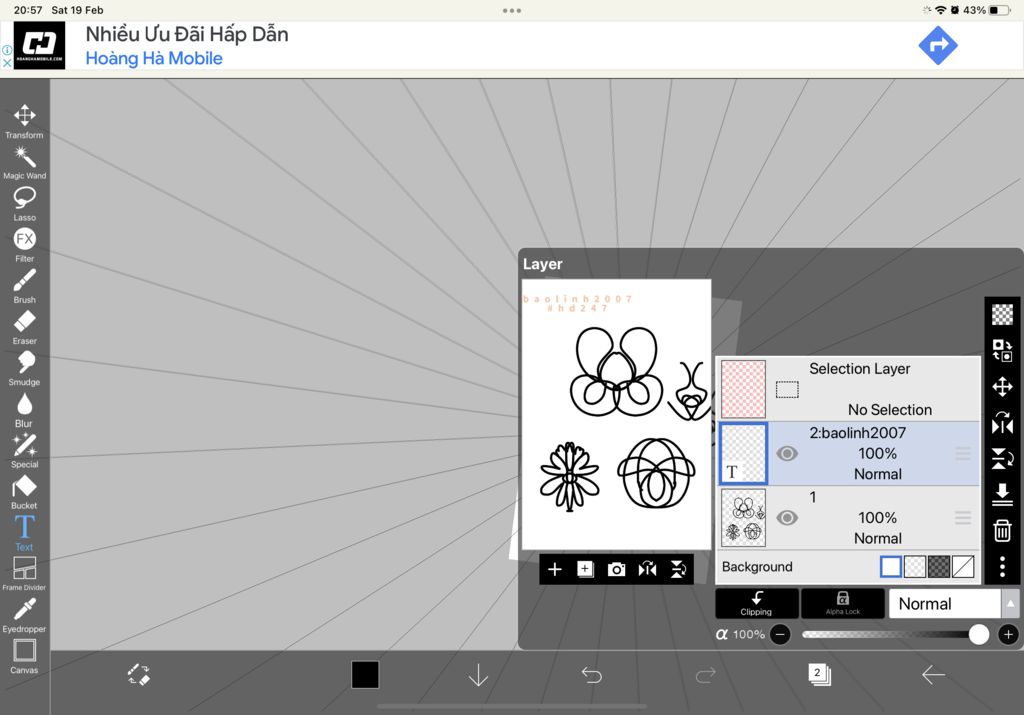Select the Selection Layer row
The height and width of the screenshot is (715, 1024).
[x=848, y=389]
